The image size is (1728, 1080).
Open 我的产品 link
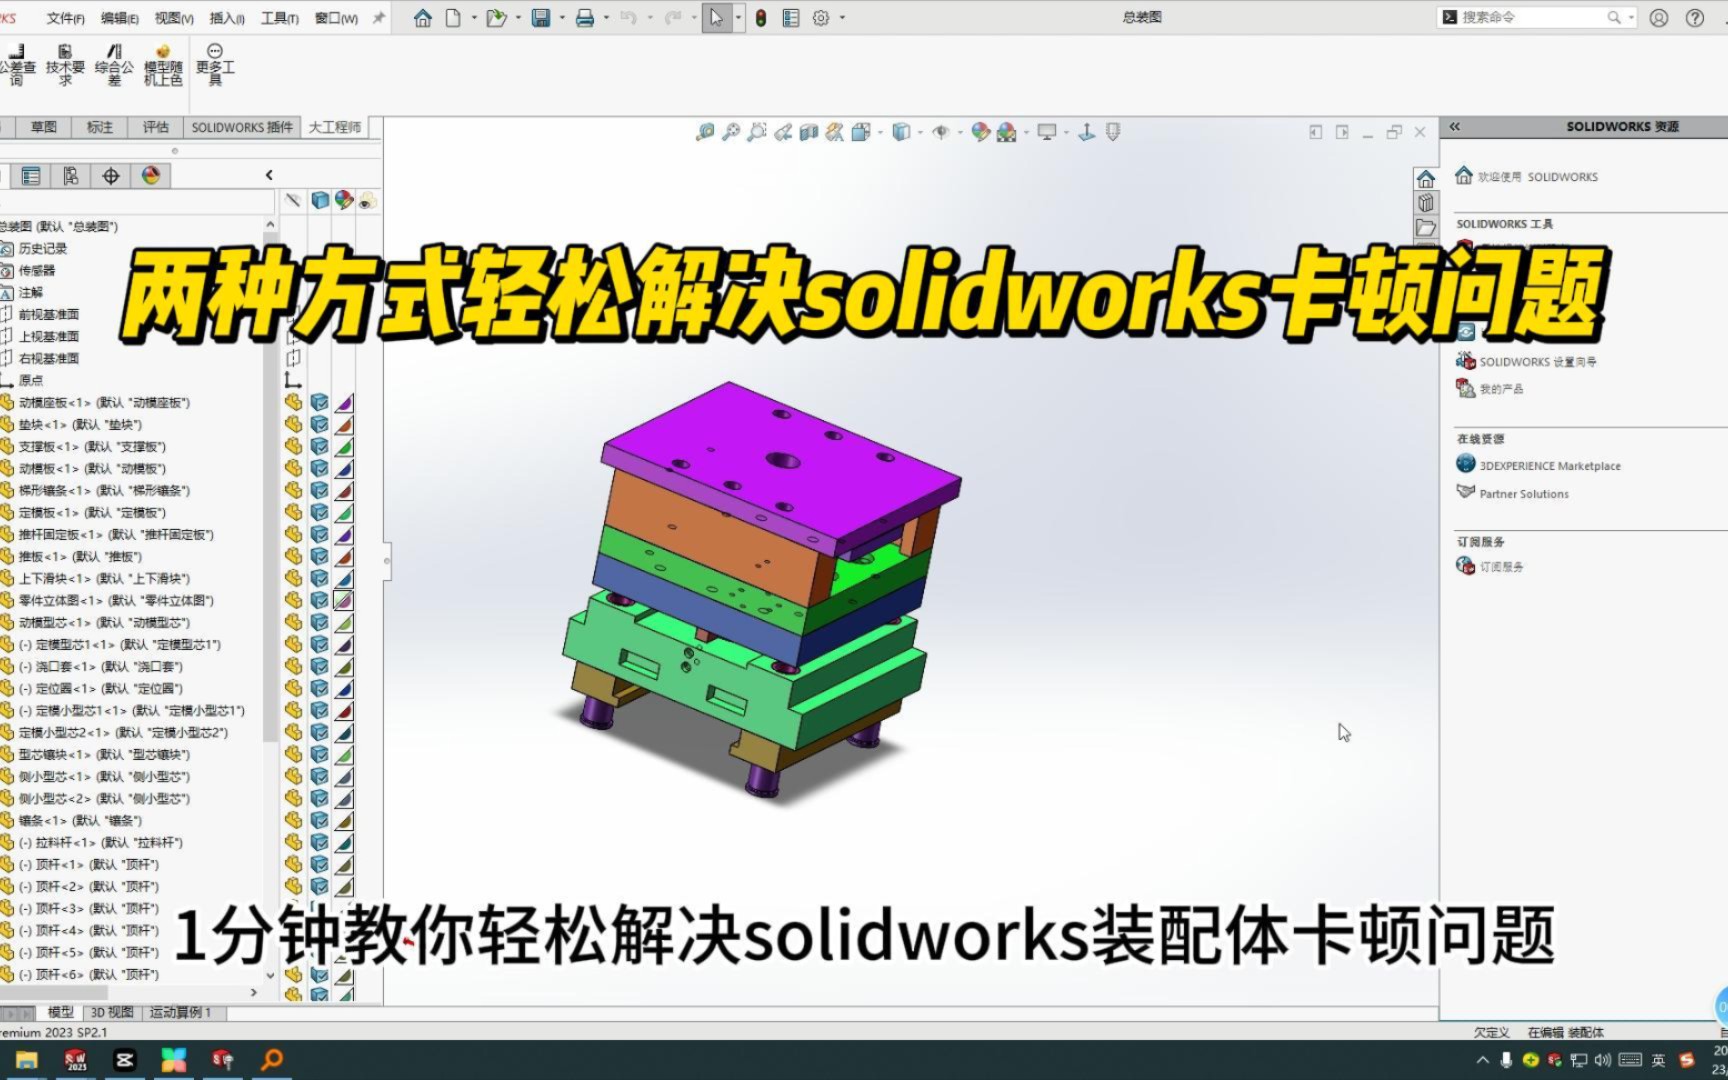click(1501, 389)
